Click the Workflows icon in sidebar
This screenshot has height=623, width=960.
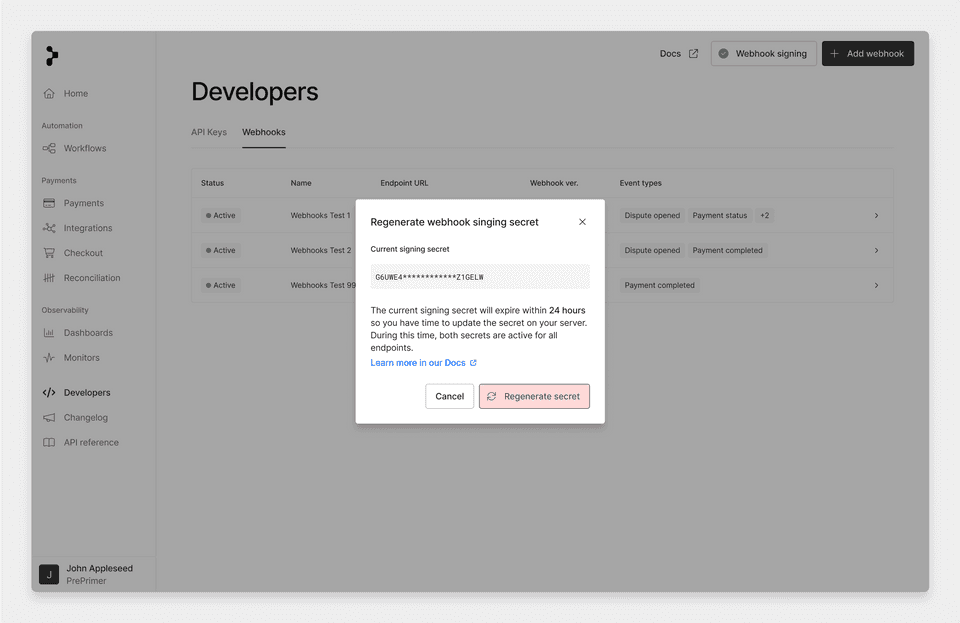49,148
